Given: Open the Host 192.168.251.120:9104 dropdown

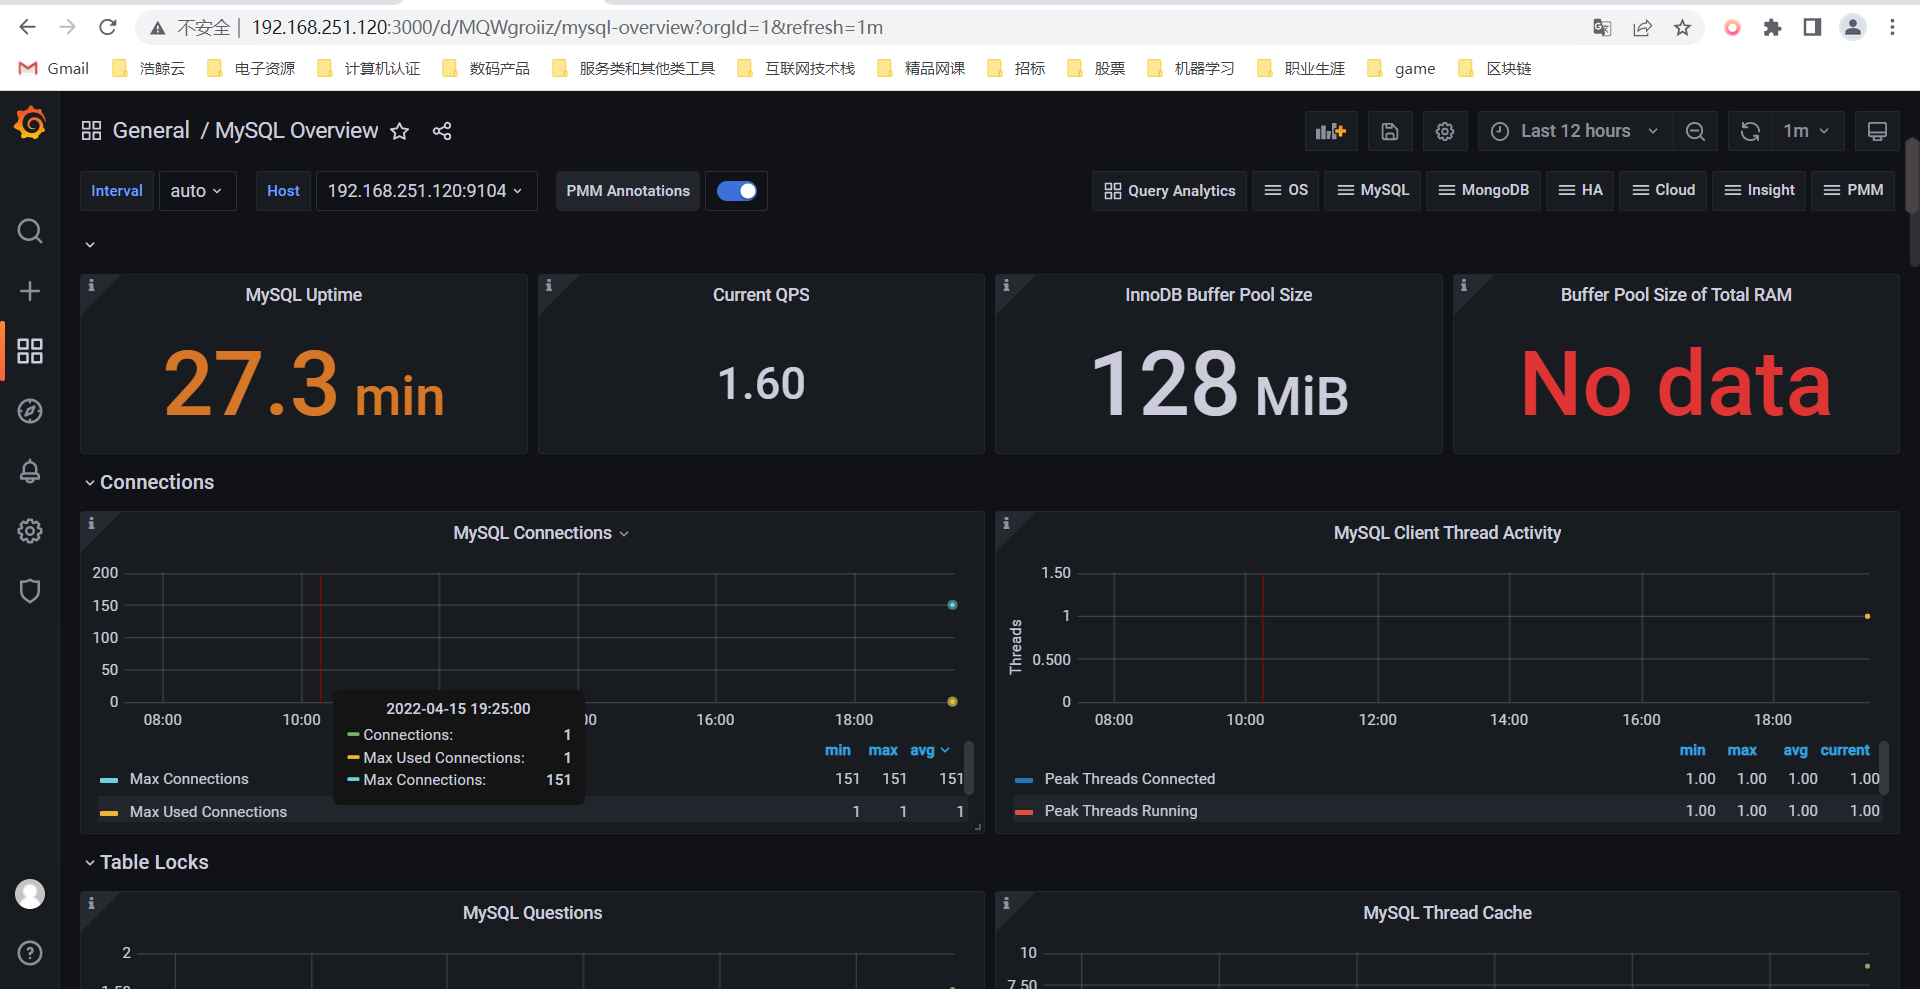Looking at the screenshot, I should pos(426,191).
